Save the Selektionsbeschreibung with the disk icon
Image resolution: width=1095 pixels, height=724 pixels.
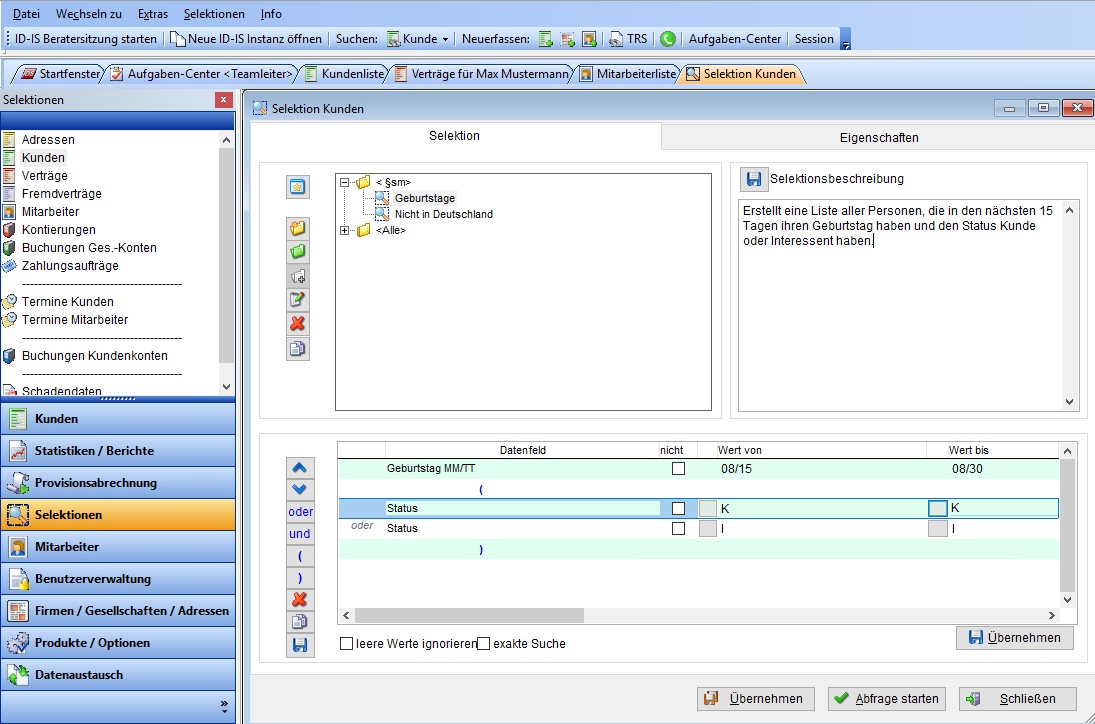(754, 179)
